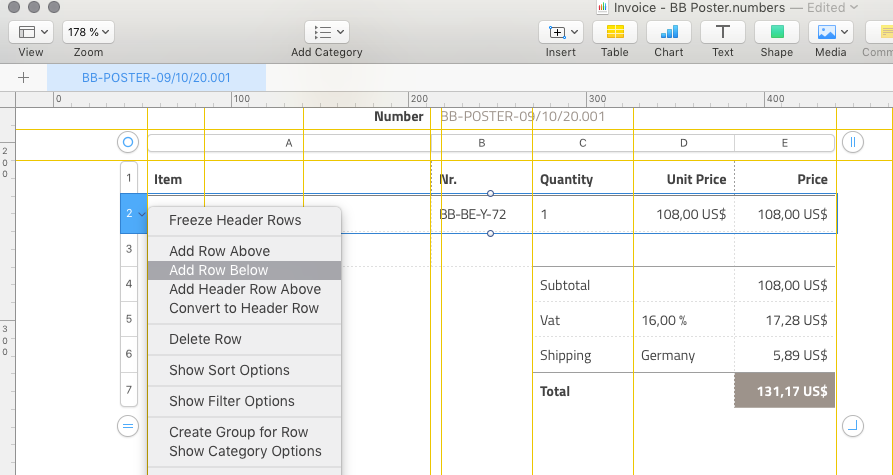Screen dimensions: 893x475
Task: Add a Text box from toolbar
Action: pyautogui.click(x=722, y=32)
